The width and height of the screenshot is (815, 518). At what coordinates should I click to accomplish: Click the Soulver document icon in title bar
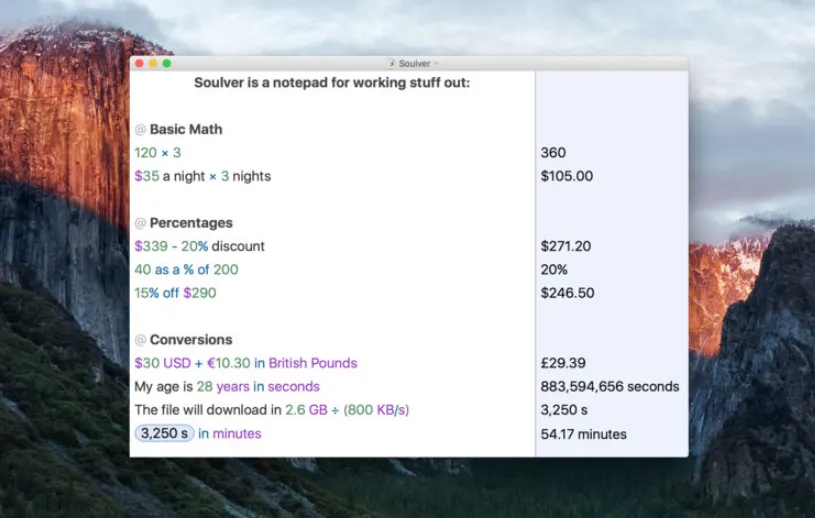click(391, 63)
